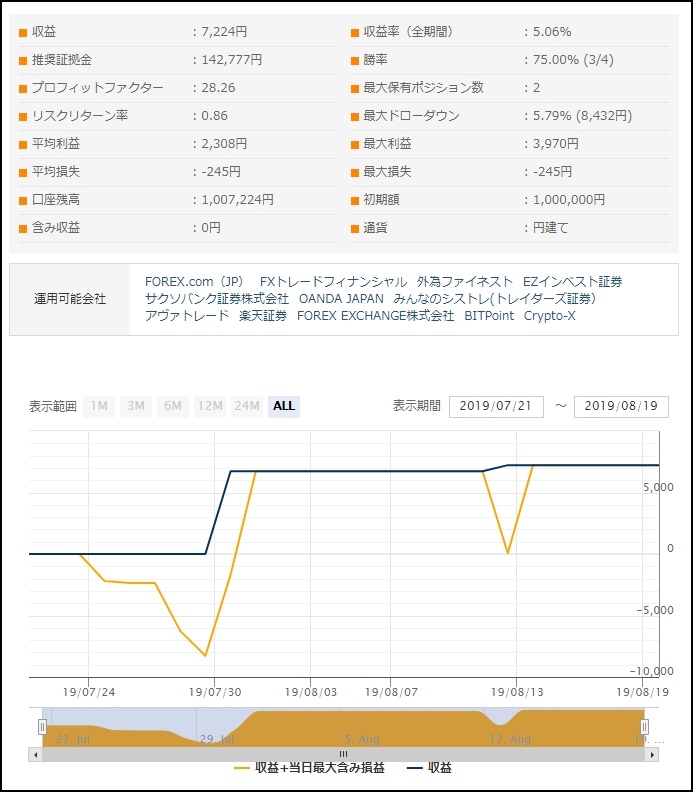The height and width of the screenshot is (792, 693).
Task: Edit the start date field 2019/07/21
Action: [496, 407]
